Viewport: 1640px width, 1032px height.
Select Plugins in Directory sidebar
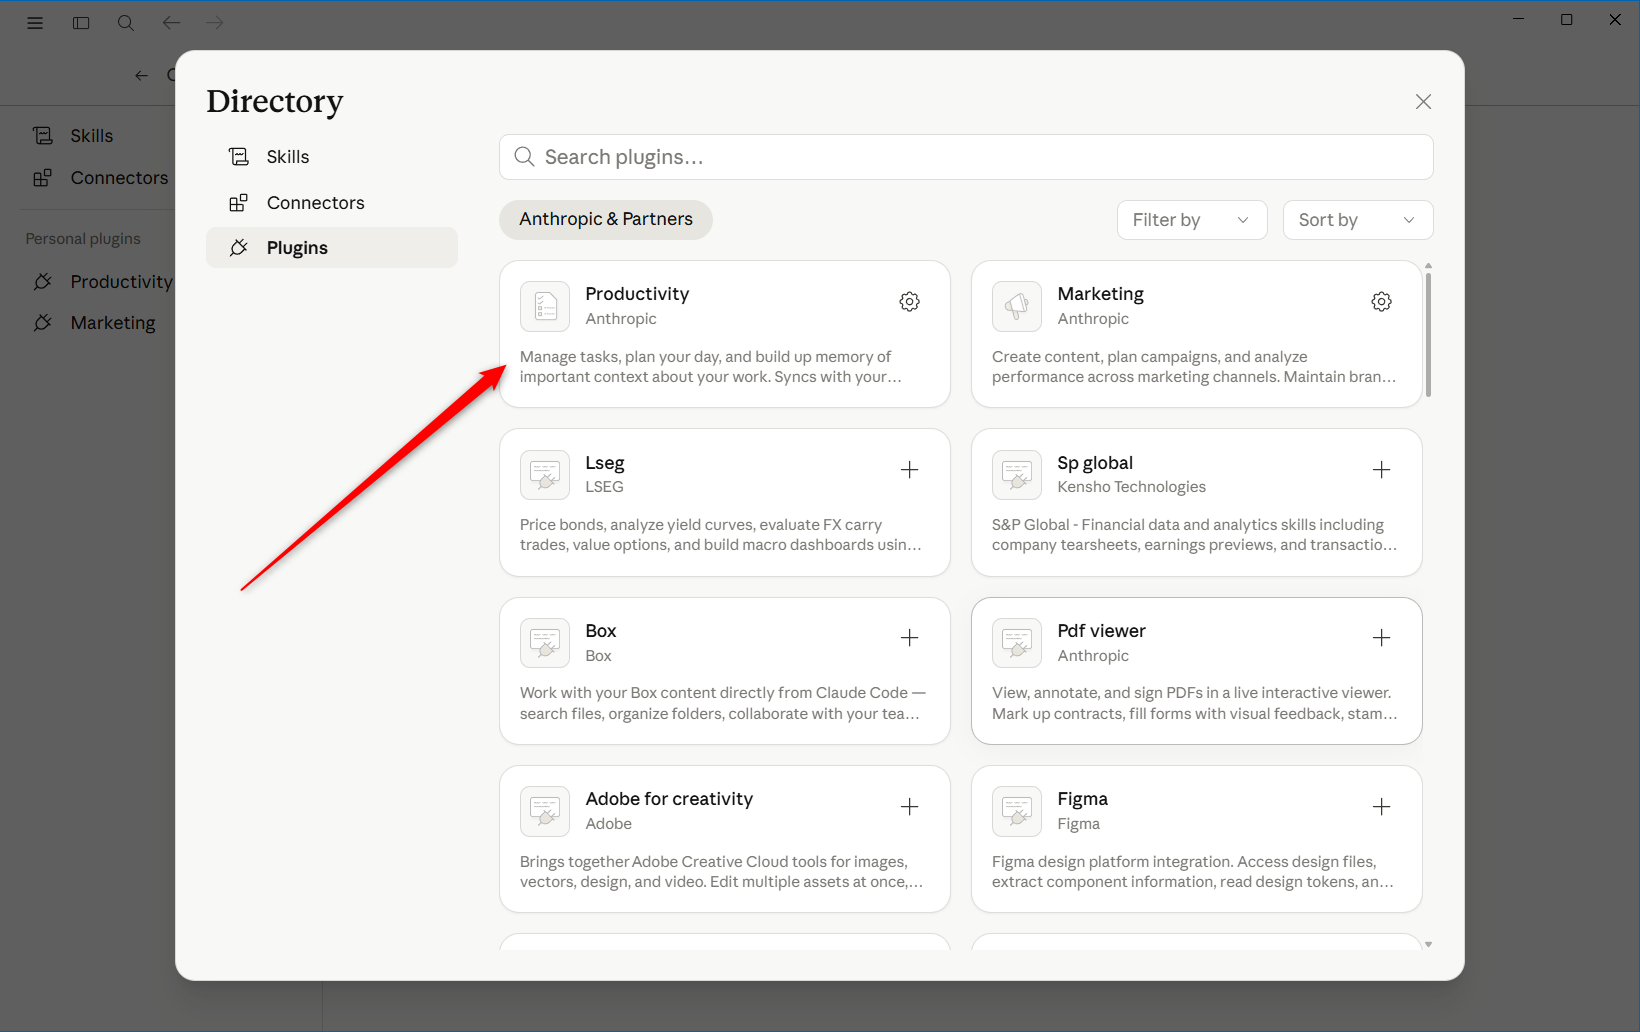(x=331, y=248)
